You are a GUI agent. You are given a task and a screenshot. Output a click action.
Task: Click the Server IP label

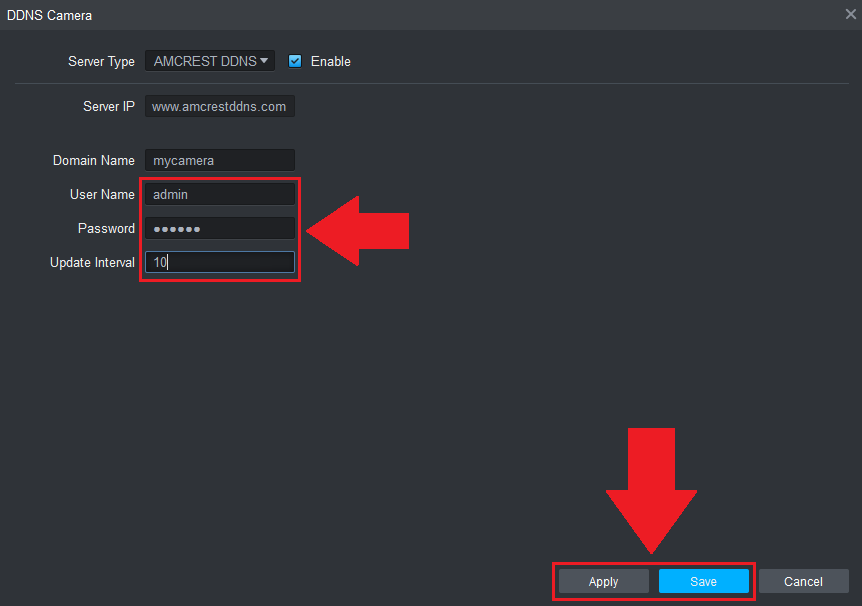108,106
